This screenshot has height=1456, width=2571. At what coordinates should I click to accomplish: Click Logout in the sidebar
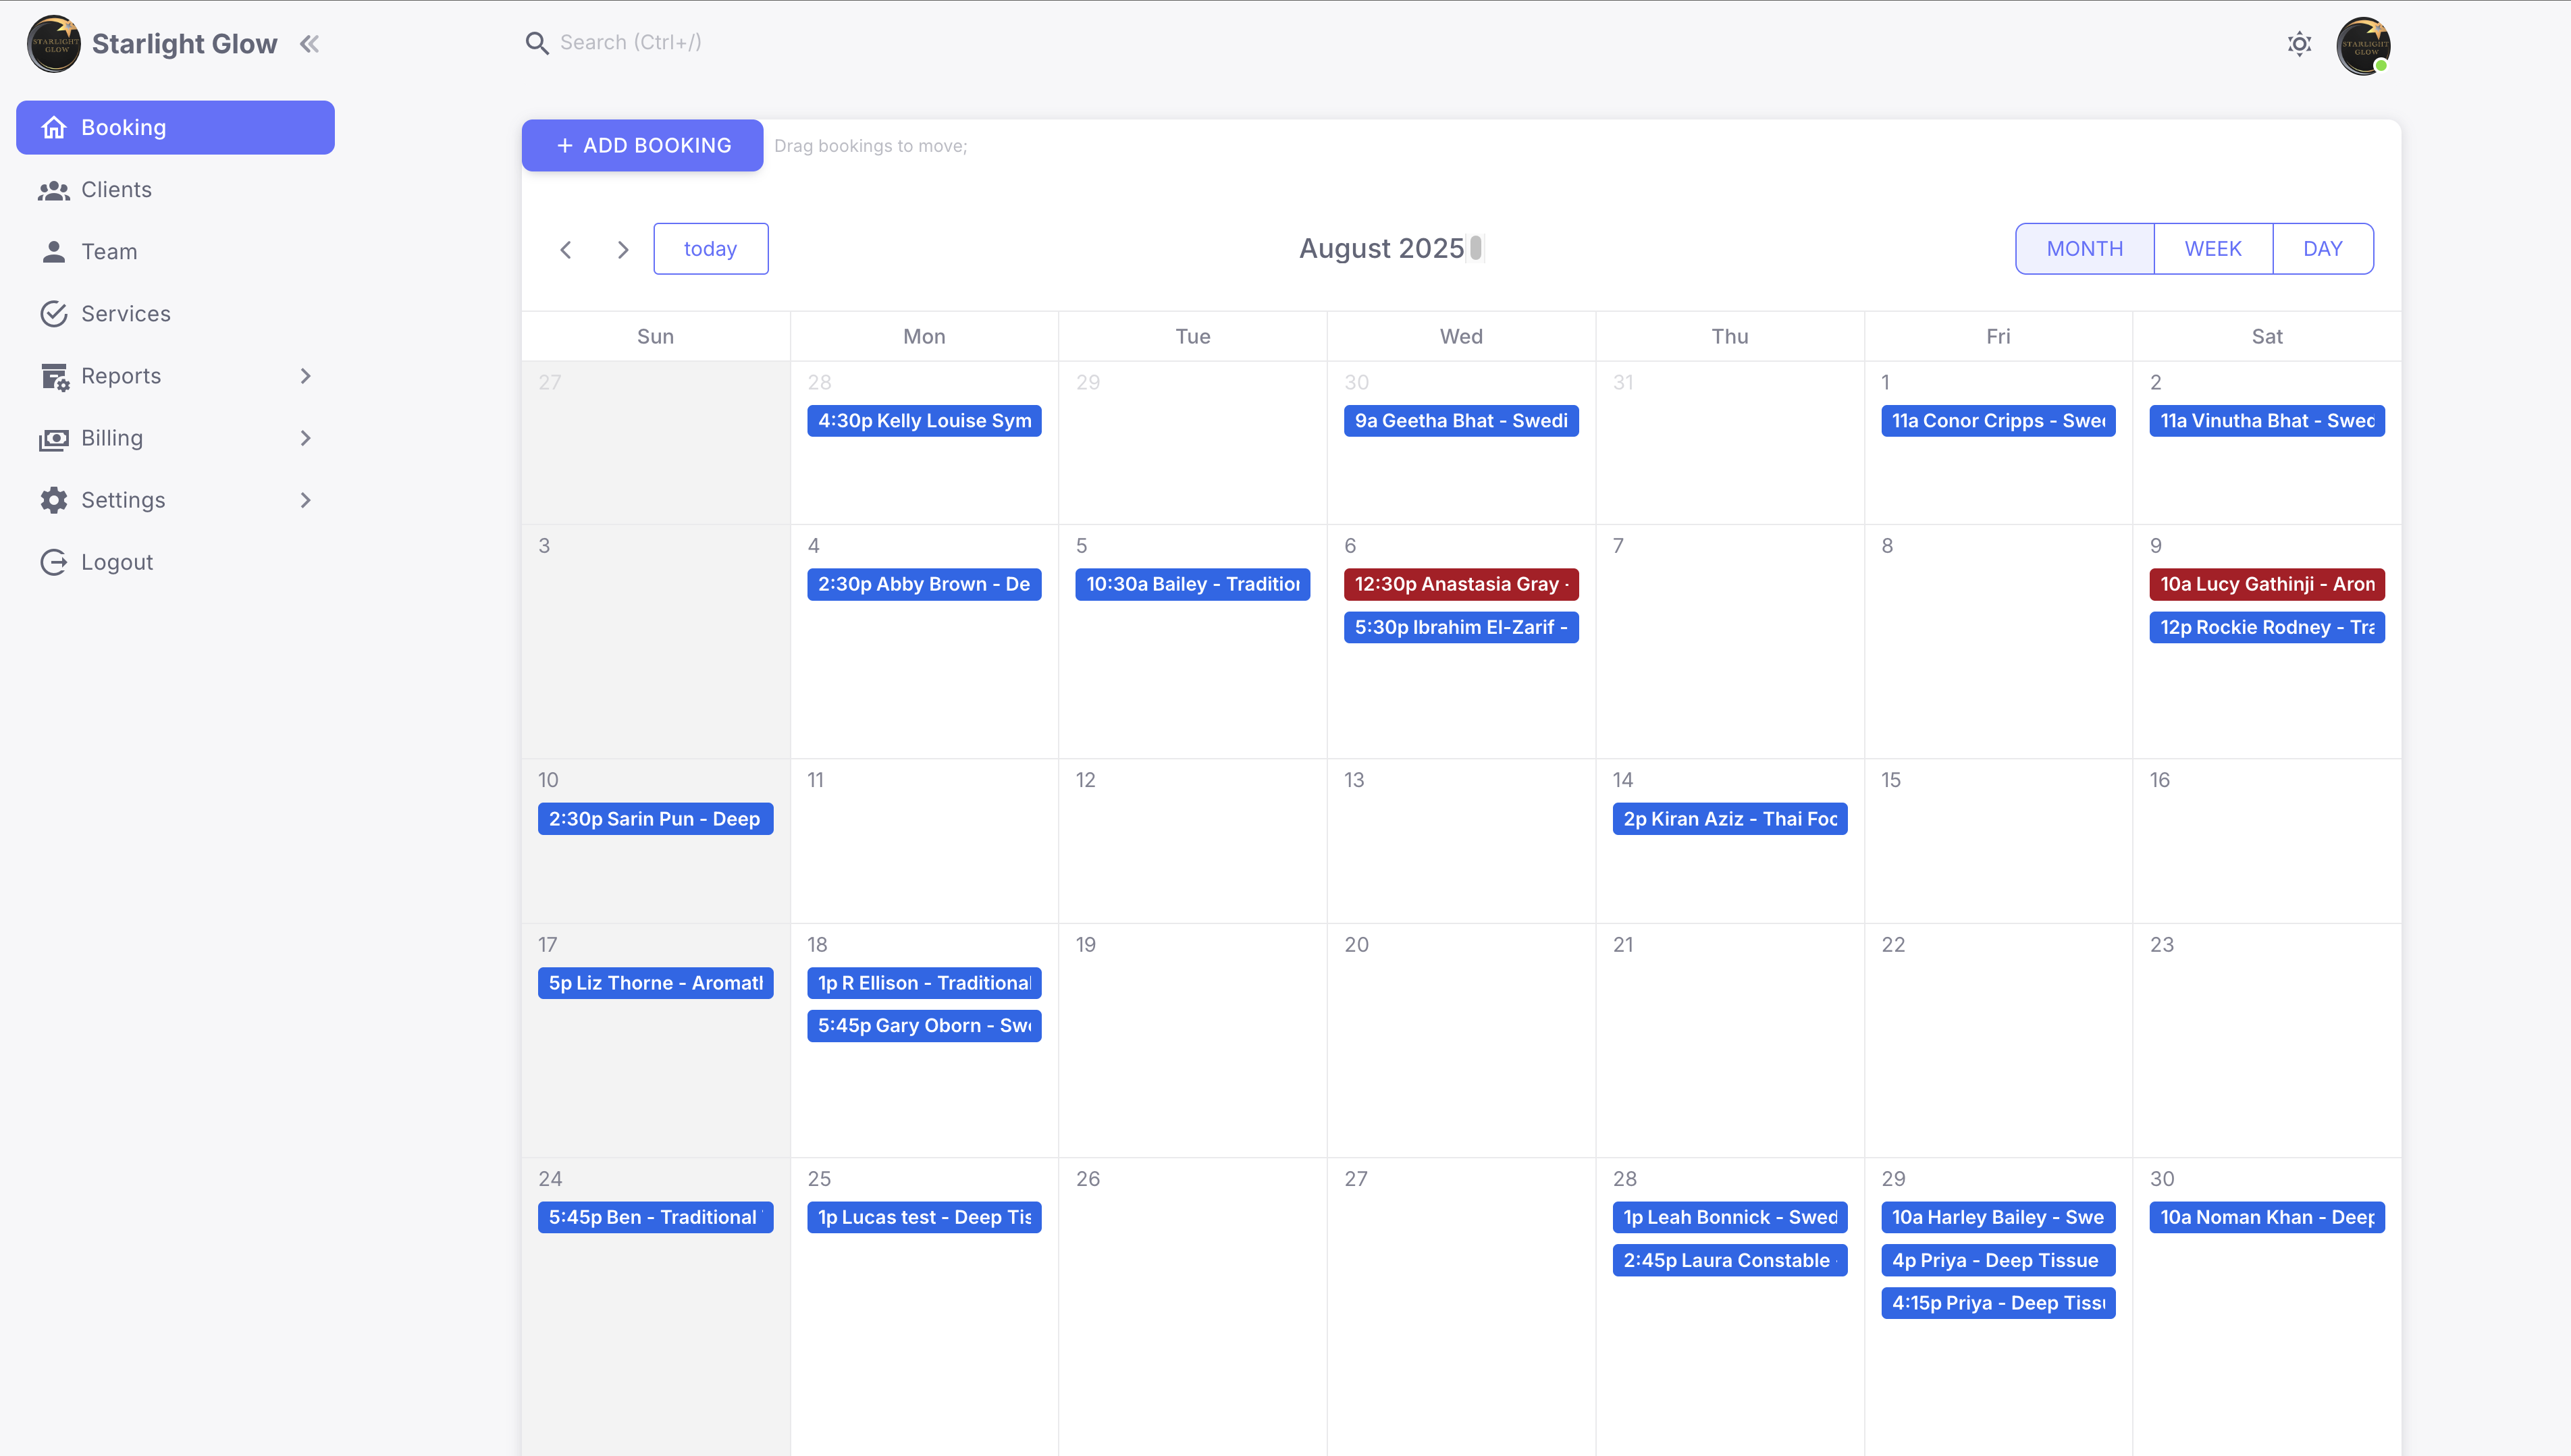click(x=116, y=562)
